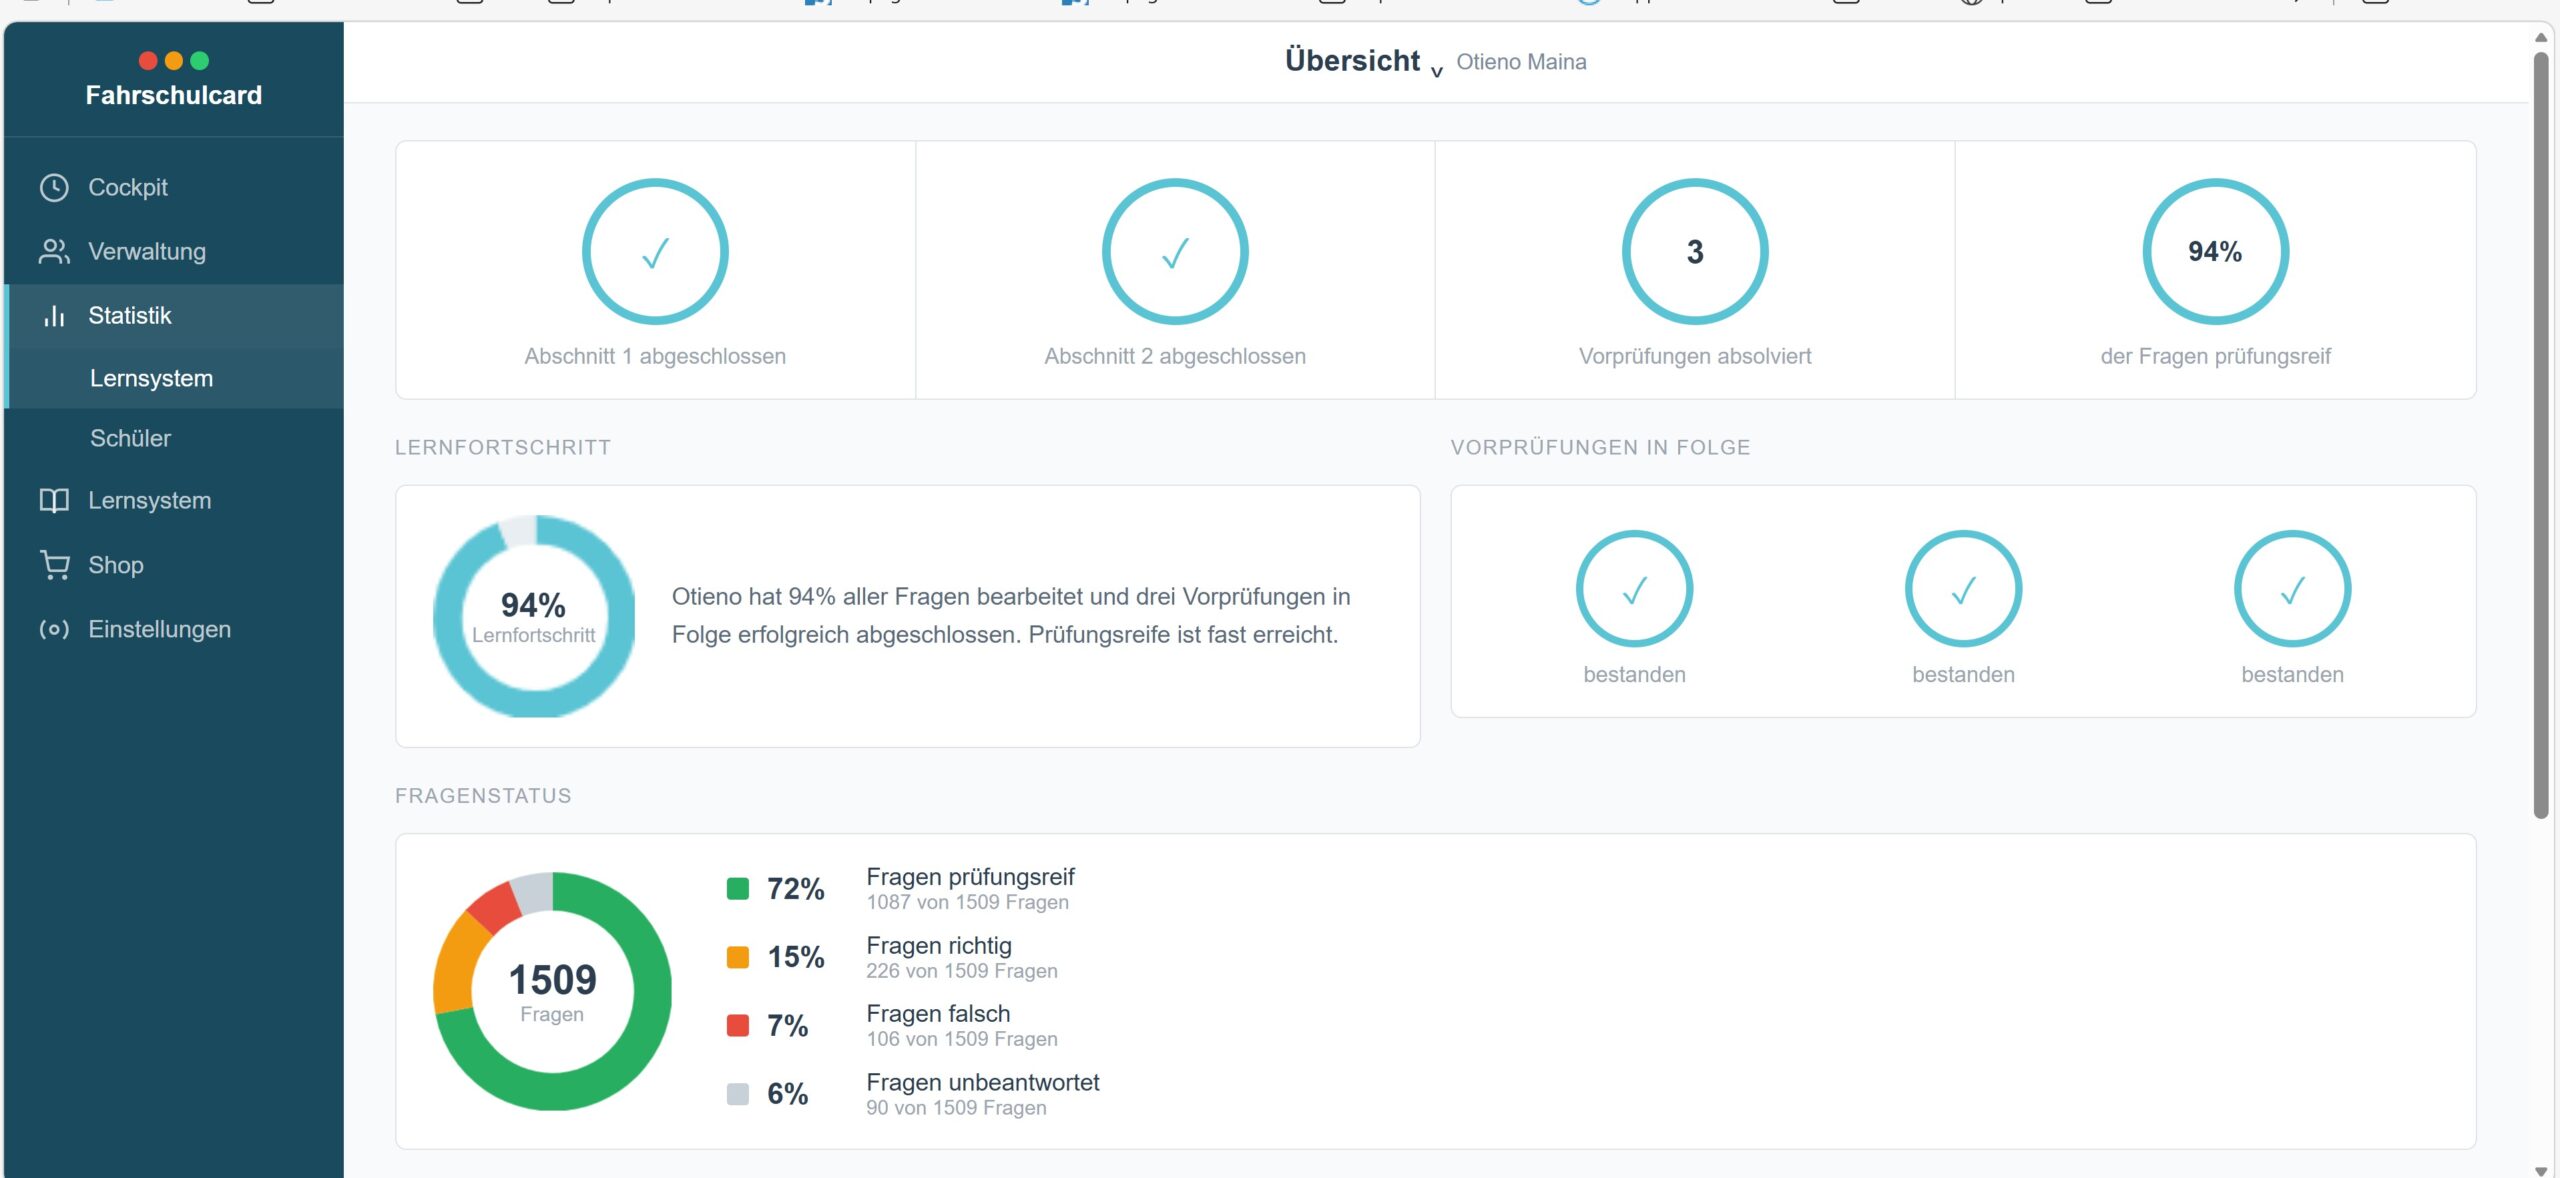The height and width of the screenshot is (1178, 2560).
Task: Select Lernsystem submenu under Statistik
Action: pos(151,378)
